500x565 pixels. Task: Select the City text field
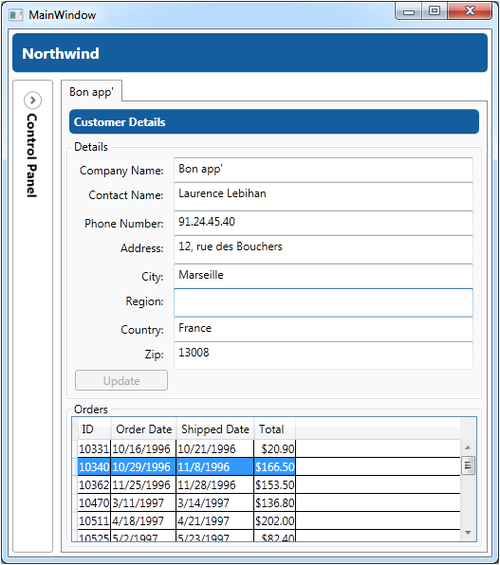click(323, 276)
